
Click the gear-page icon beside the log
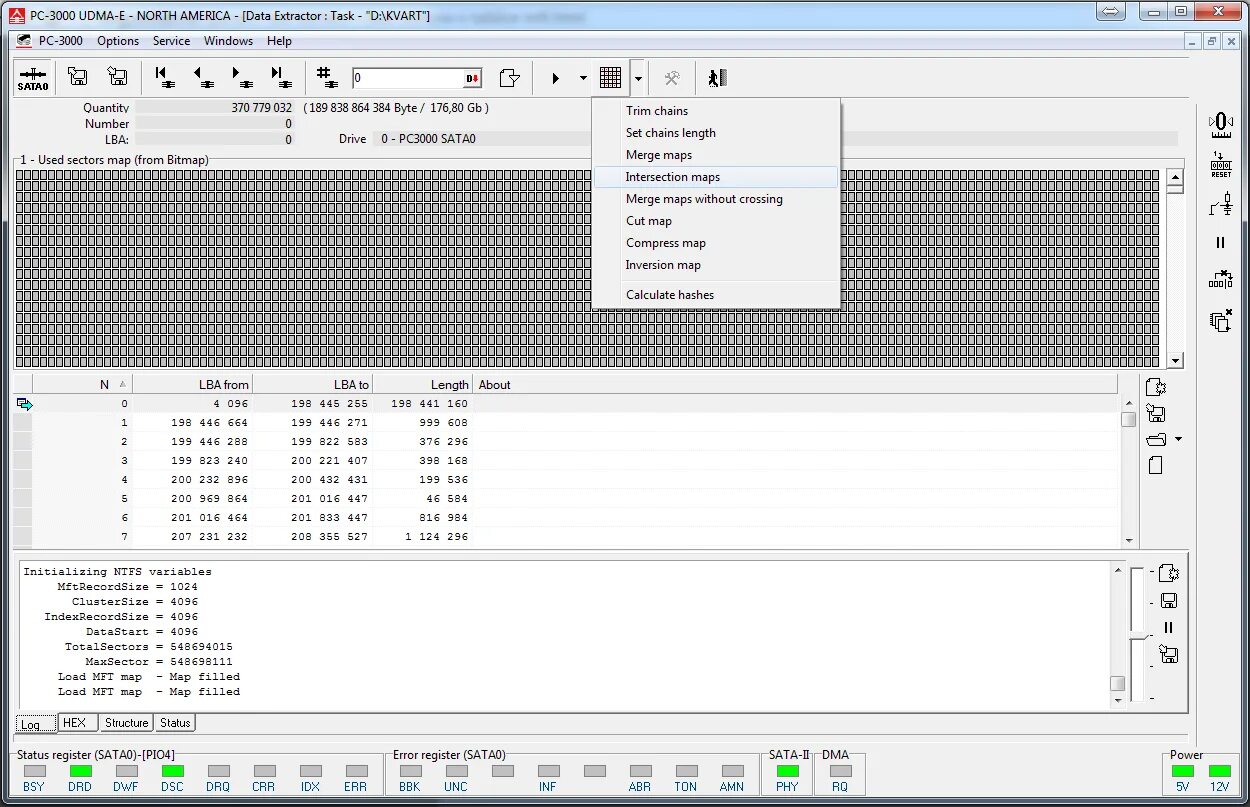pos(1168,574)
